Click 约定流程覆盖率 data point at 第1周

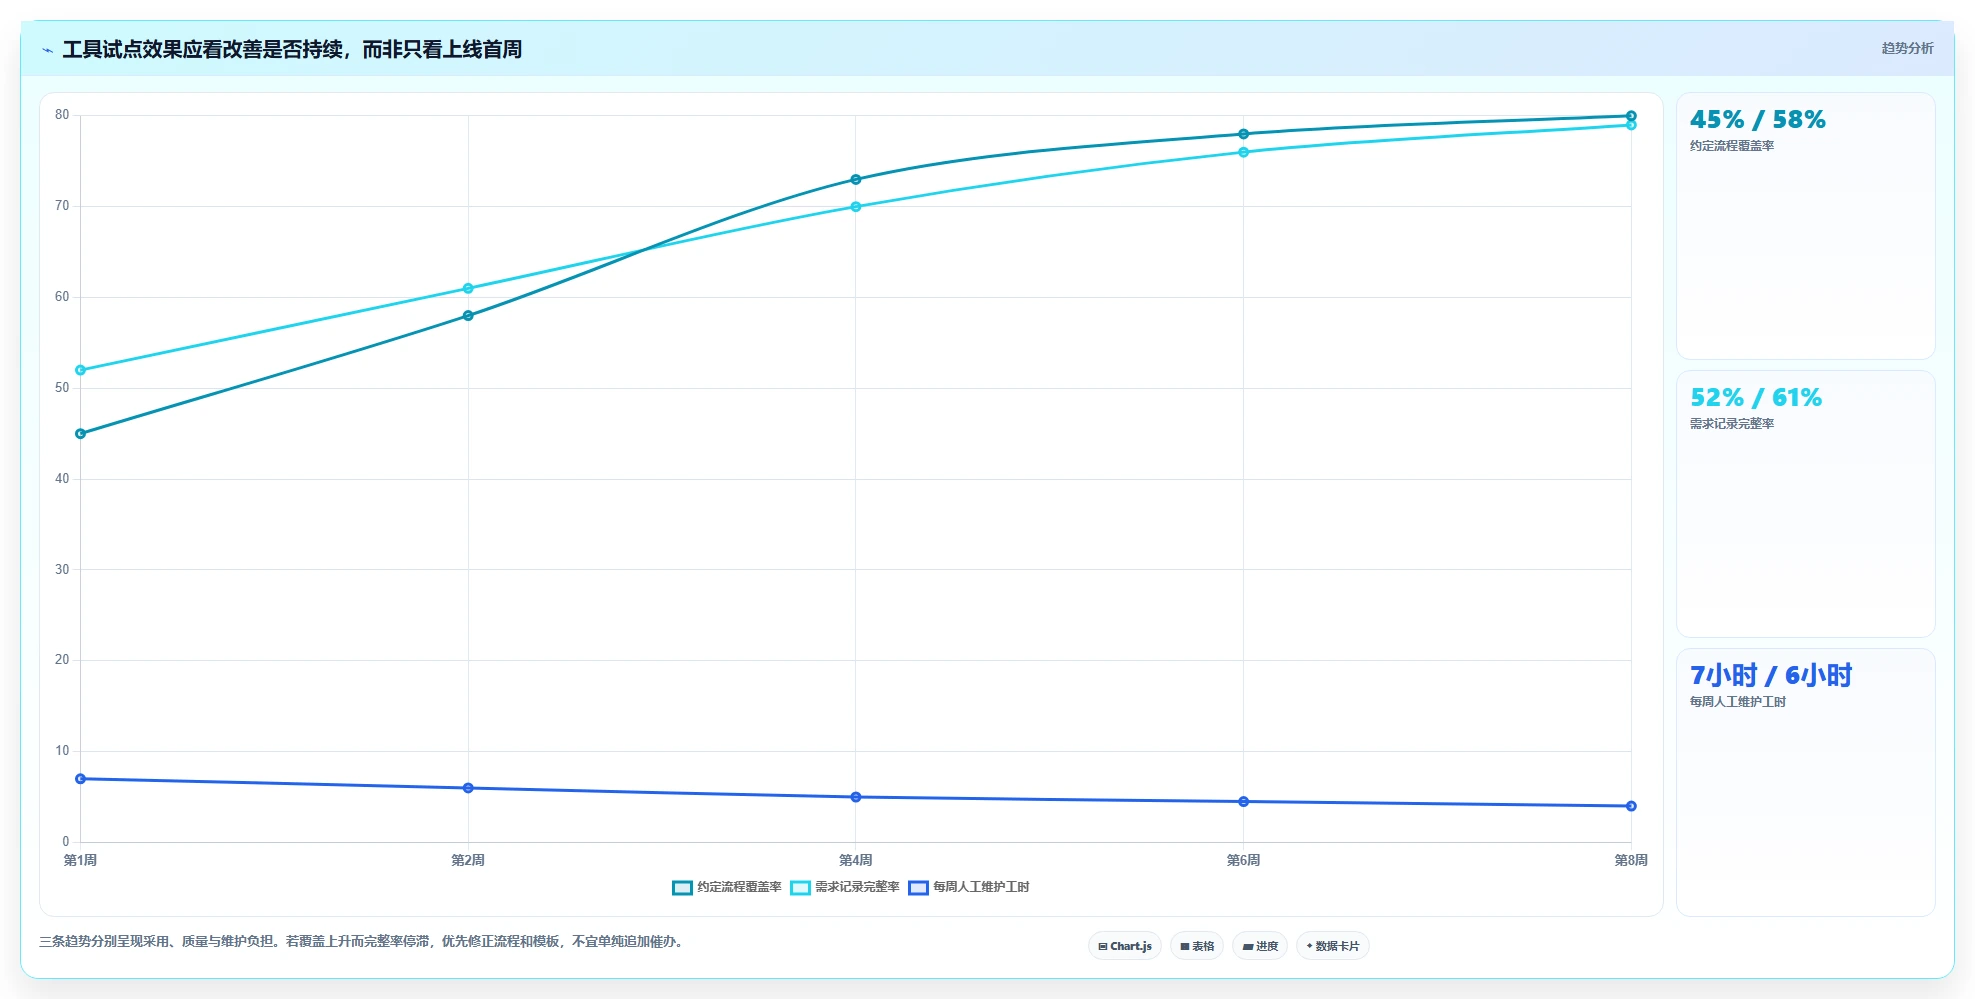(81, 434)
